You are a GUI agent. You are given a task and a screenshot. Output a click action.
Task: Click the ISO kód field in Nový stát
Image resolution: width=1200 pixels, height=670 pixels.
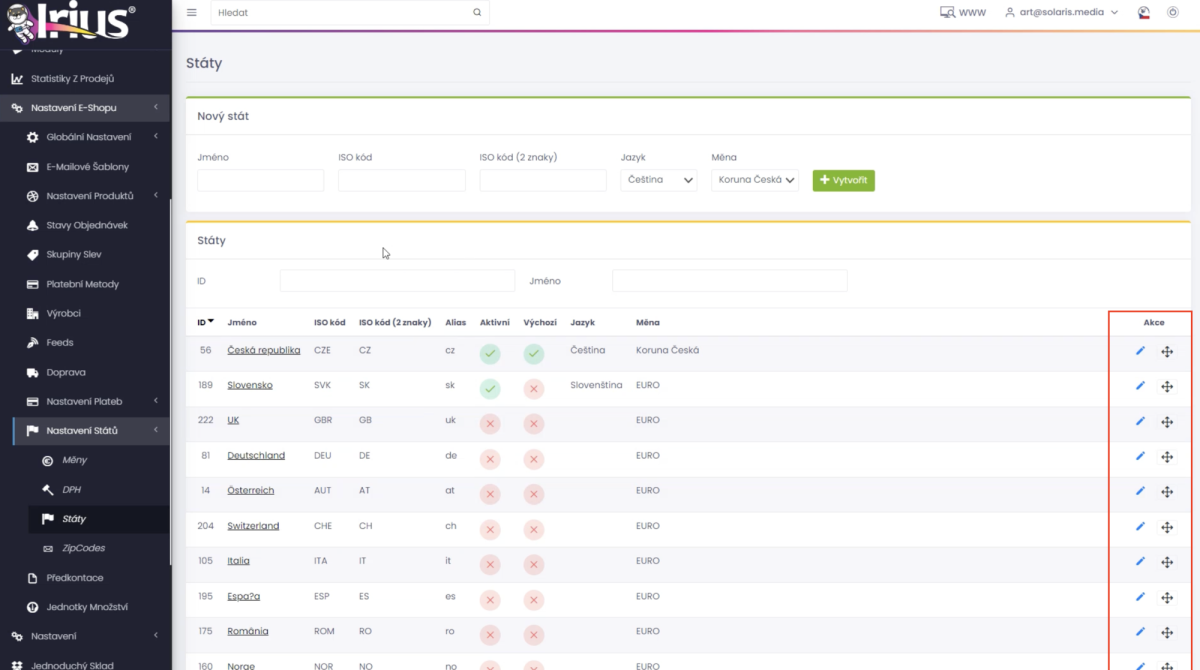tap(401, 180)
